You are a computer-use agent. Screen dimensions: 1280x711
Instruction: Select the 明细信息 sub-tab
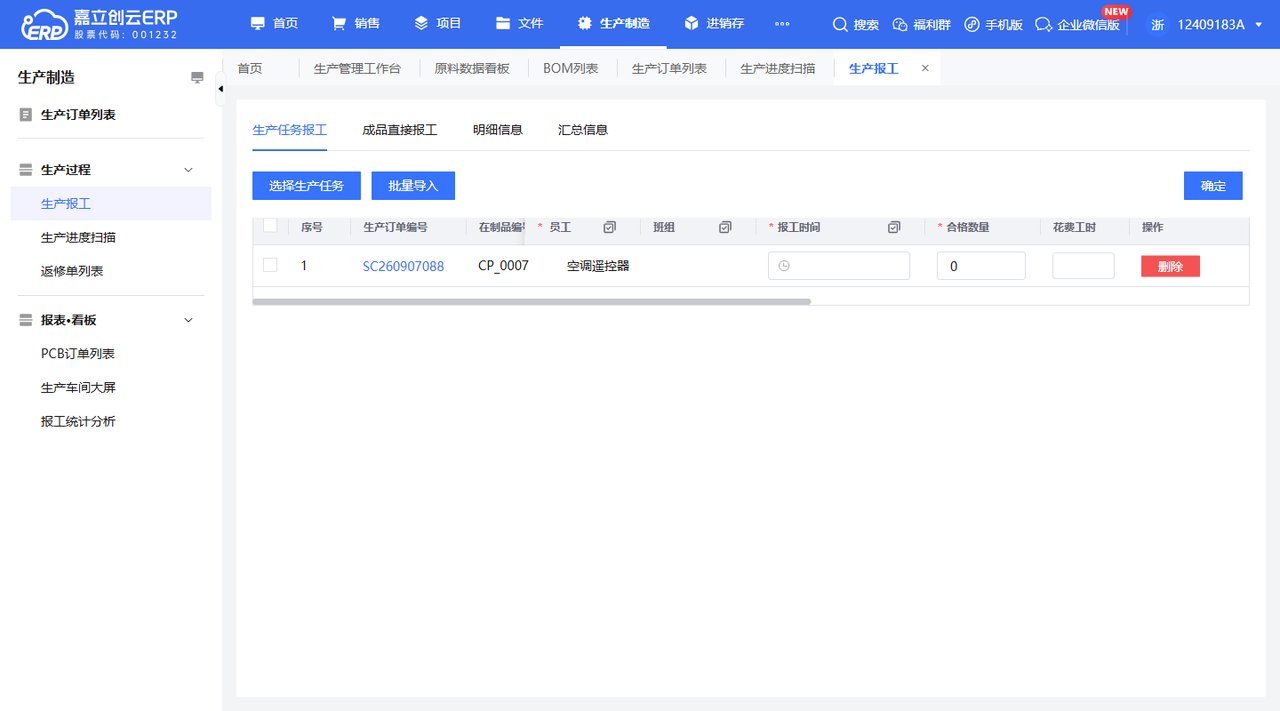pyautogui.click(x=498, y=130)
